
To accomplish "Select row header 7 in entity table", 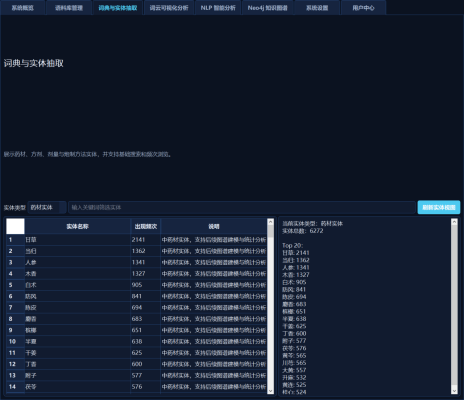I will pyautogui.click(x=15, y=308).
